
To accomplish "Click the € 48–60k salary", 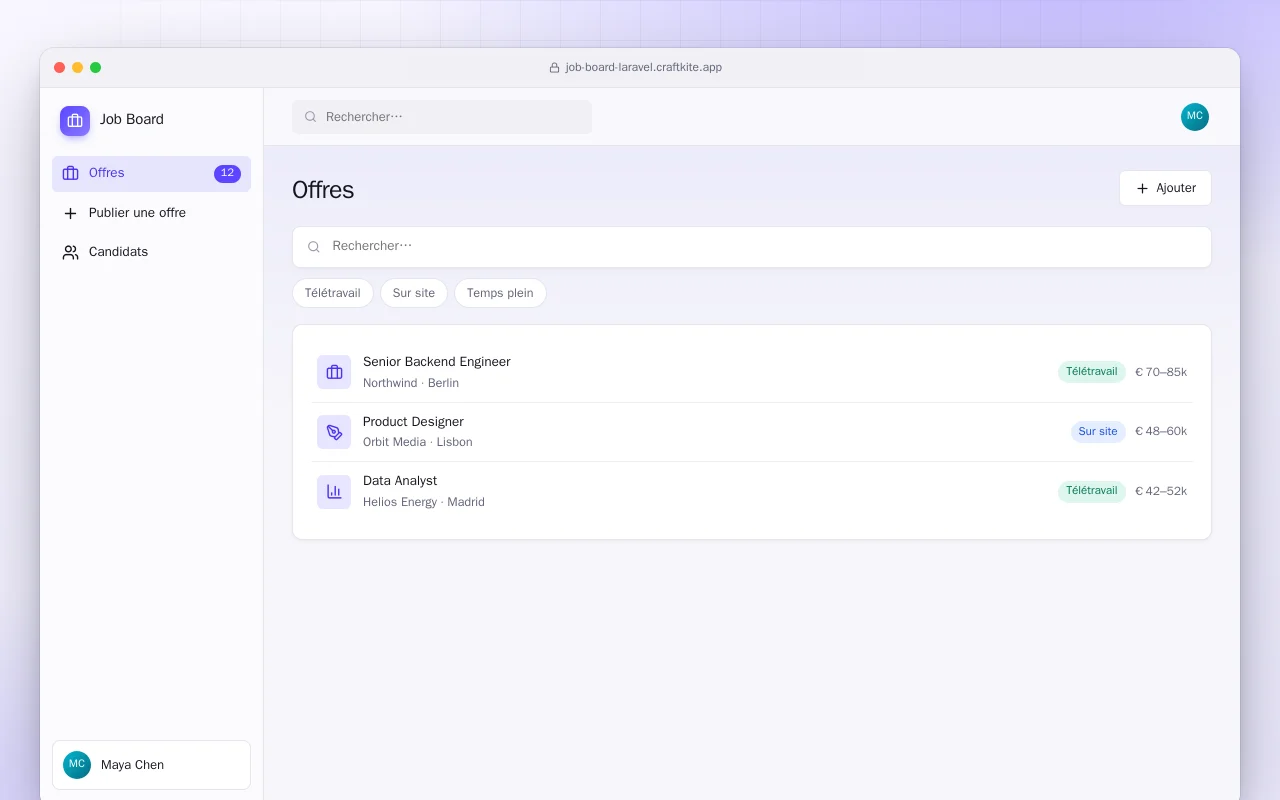I will (x=1161, y=432).
